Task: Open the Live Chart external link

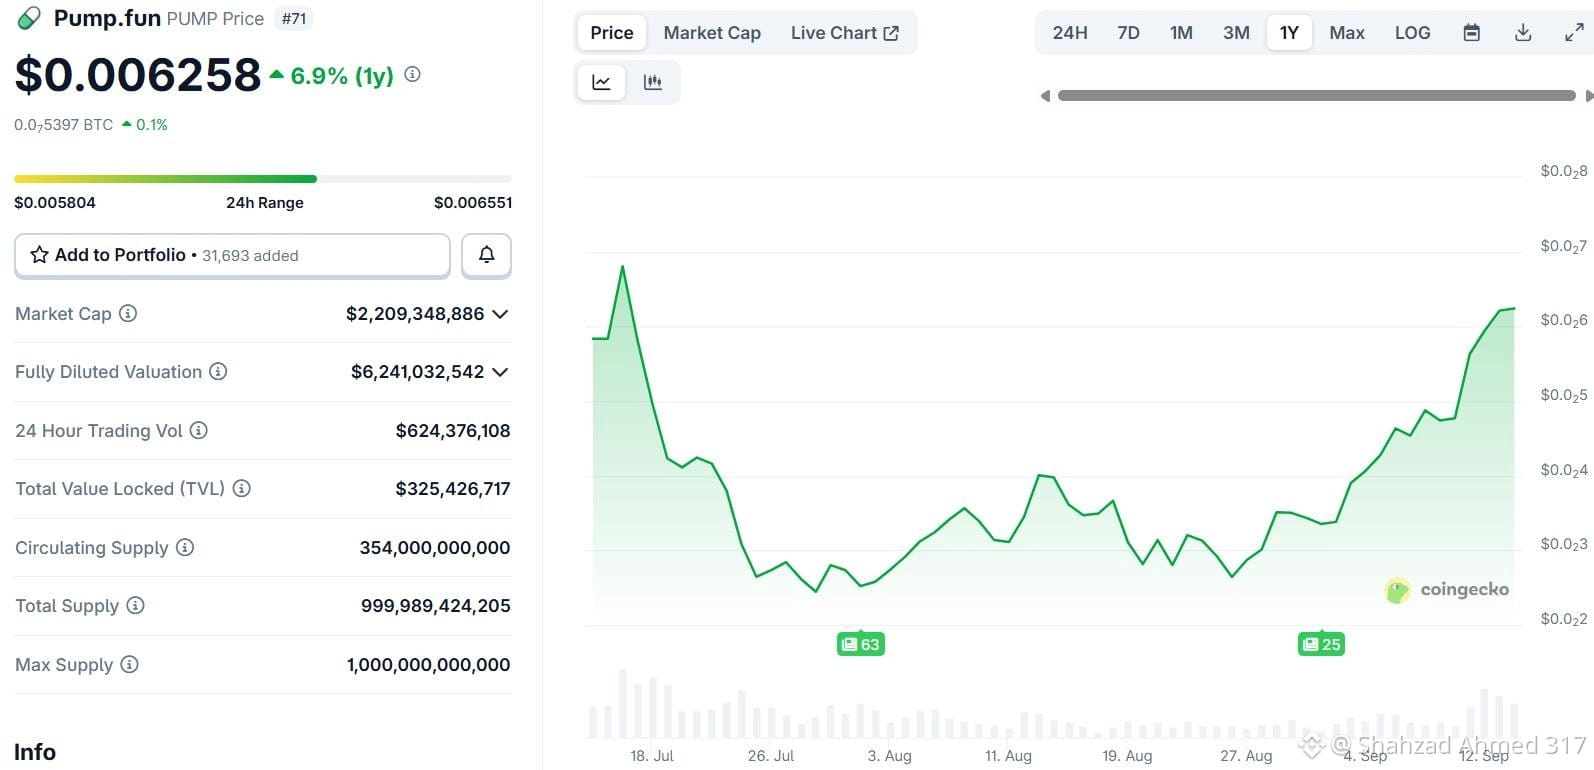Action: 845,33
